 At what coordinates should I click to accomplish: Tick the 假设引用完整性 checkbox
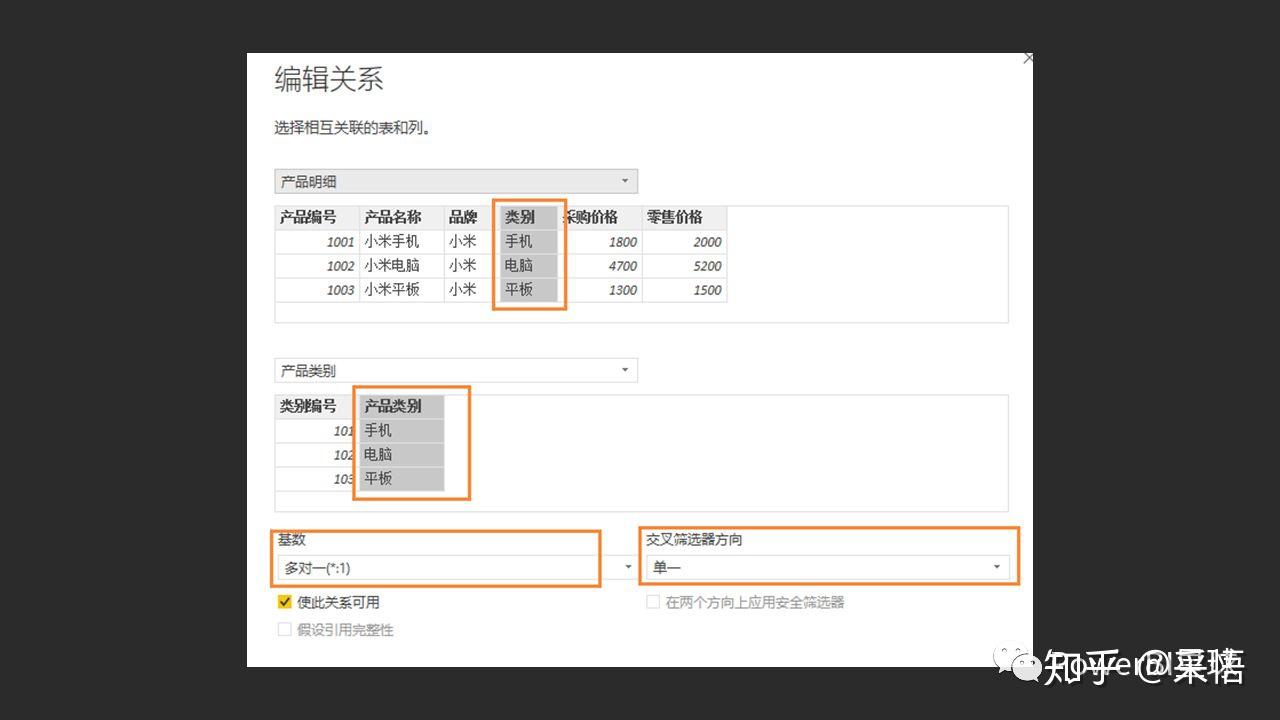click(285, 630)
